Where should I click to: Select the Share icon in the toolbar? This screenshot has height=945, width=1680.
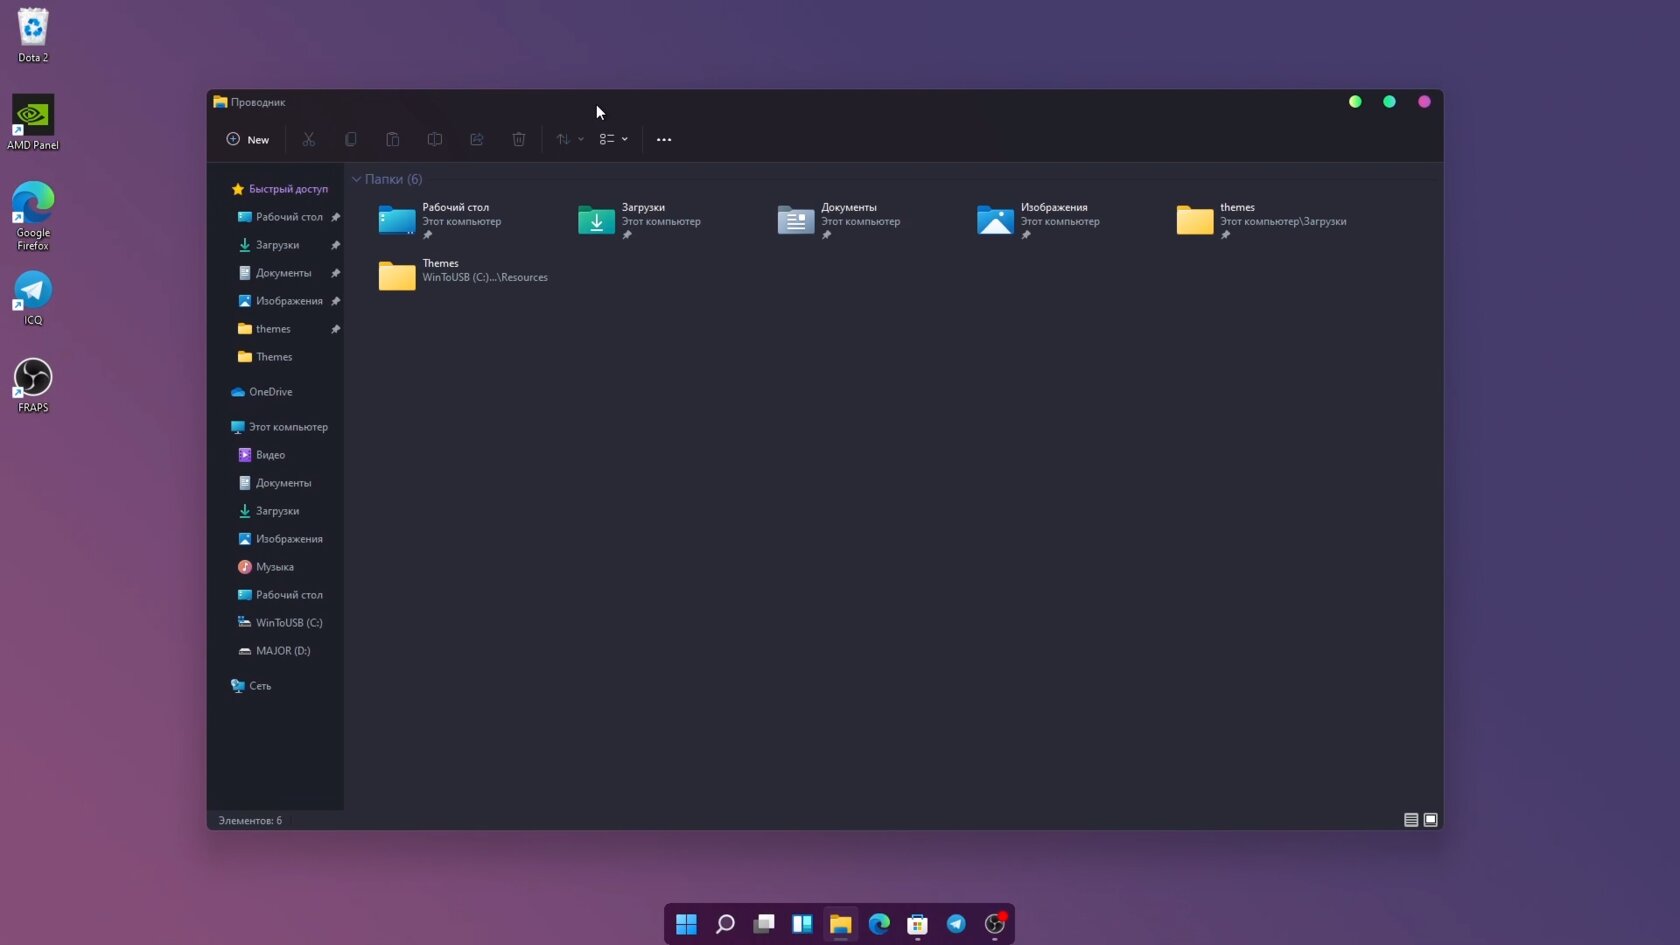476,139
